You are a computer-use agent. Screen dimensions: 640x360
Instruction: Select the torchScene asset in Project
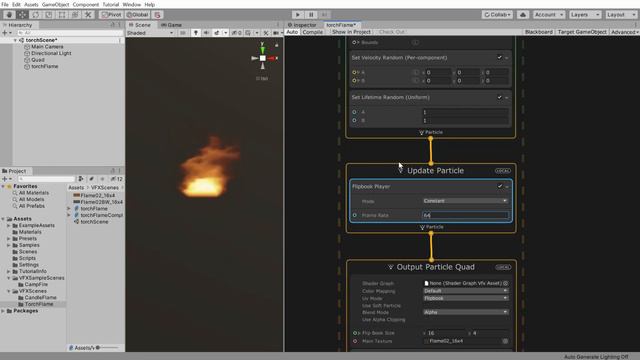pyautogui.click(x=91, y=222)
